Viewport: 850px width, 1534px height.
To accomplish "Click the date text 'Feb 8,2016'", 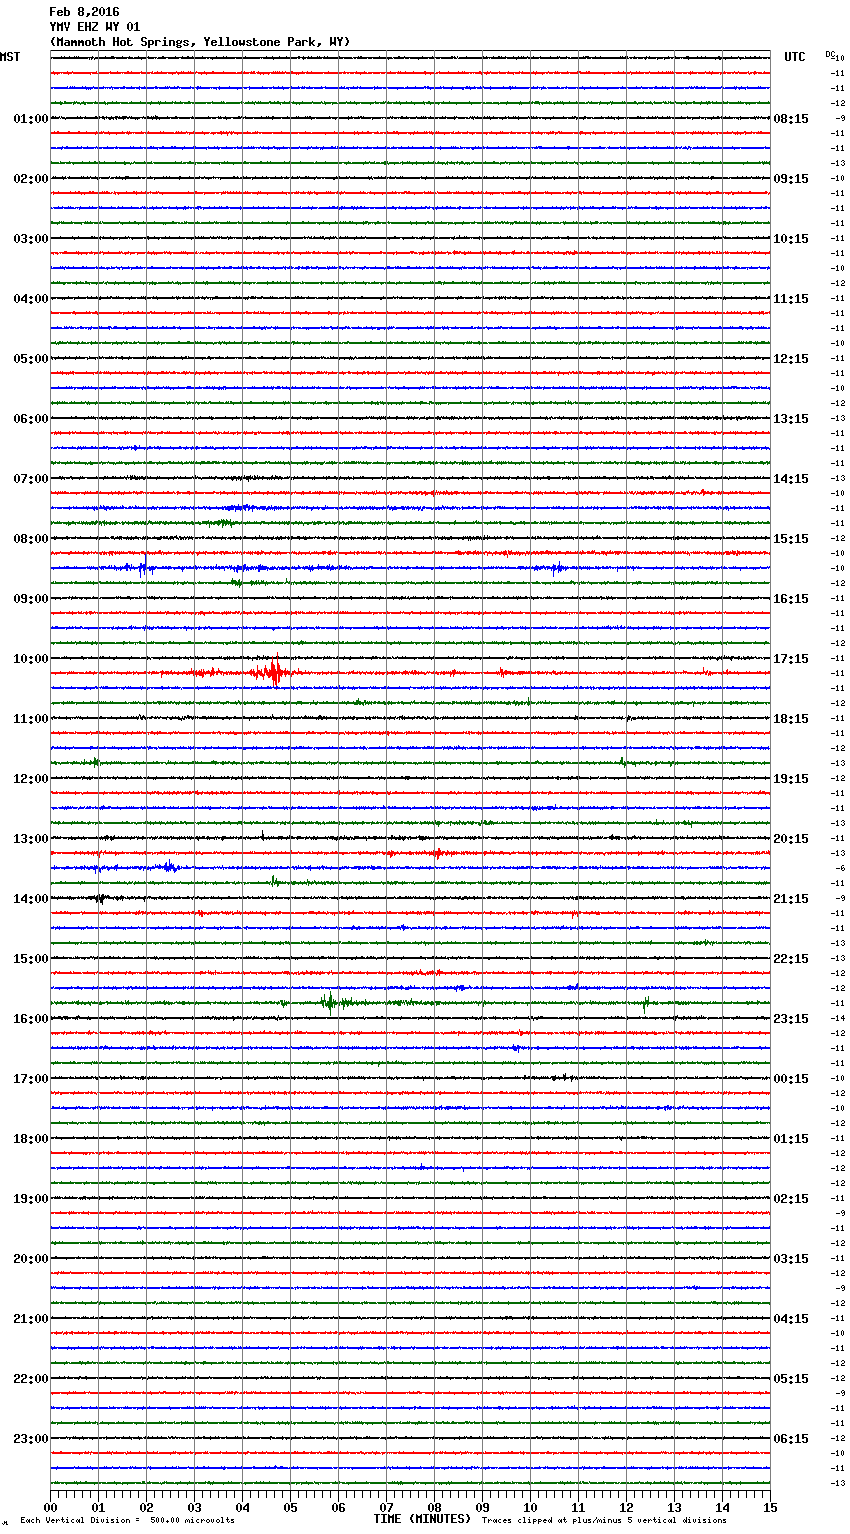I will pos(84,12).
